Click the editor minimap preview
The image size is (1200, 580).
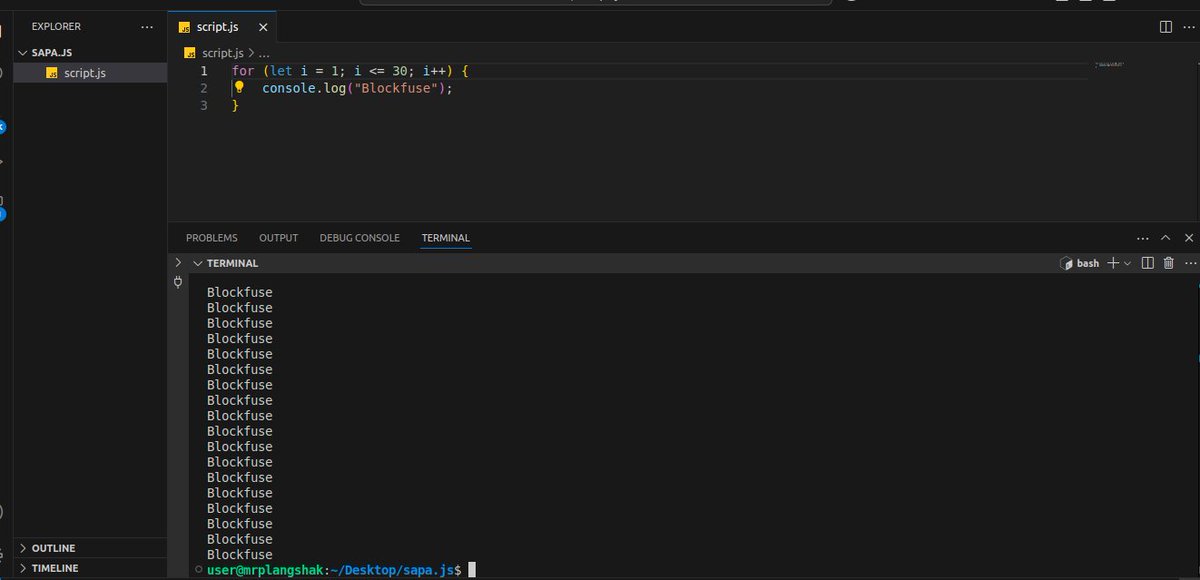click(1109, 65)
